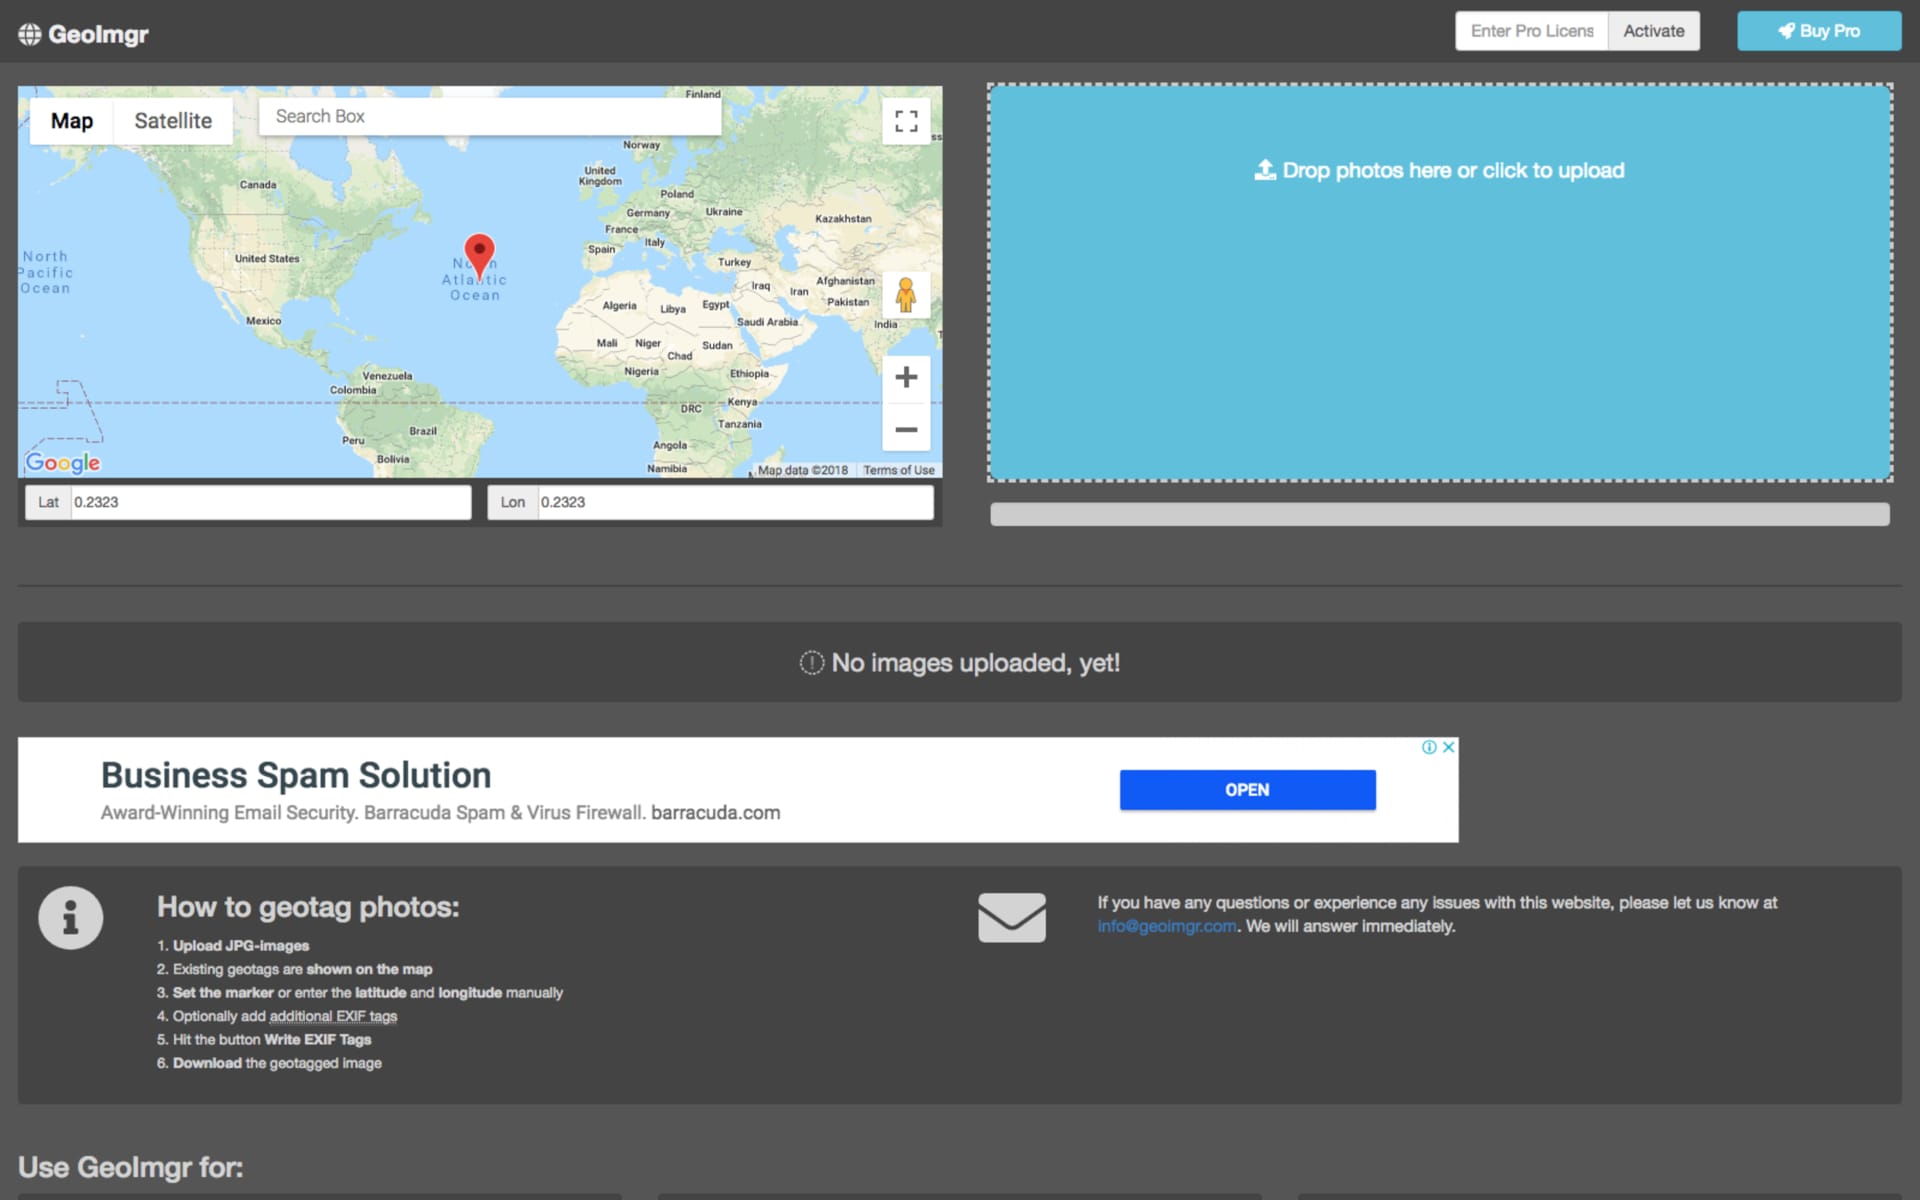Click the 'Brazil' label on map

click(x=423, y=431)
